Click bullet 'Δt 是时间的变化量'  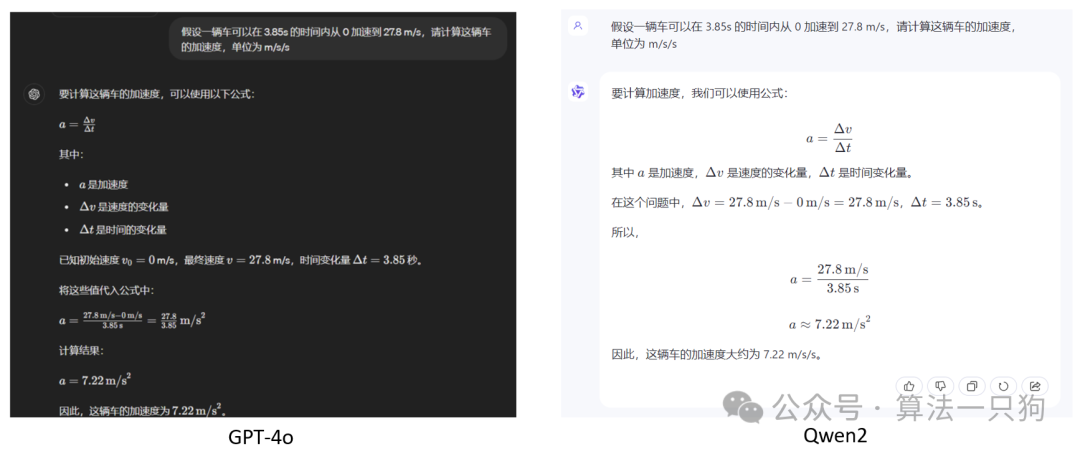(x=123, y=229)
